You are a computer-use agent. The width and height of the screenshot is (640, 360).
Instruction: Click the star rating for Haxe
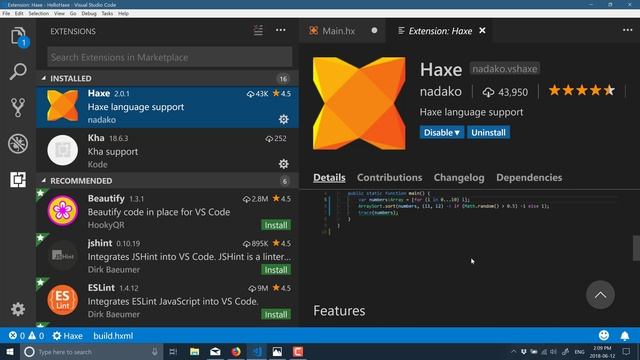tap(582, 90)
